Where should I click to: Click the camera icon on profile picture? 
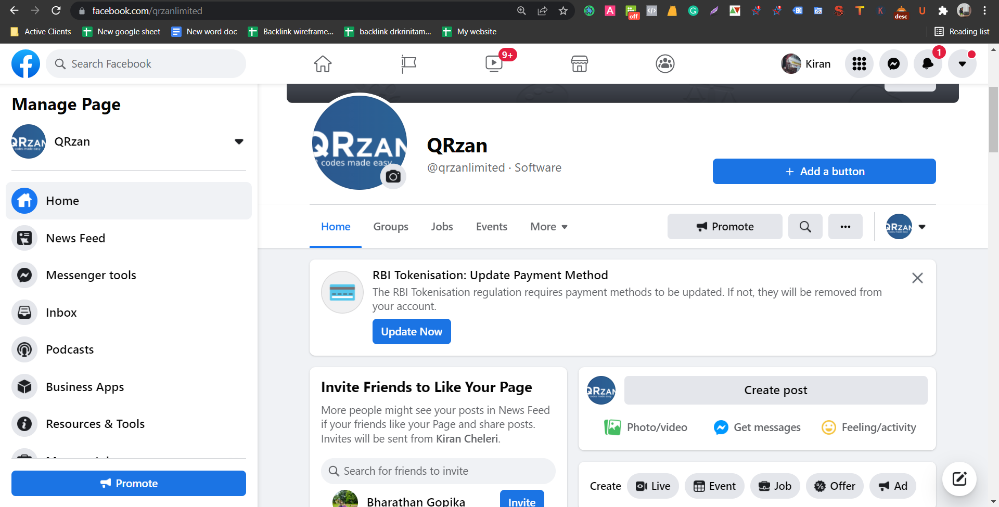pyautogui.click(x=393, y=176)
